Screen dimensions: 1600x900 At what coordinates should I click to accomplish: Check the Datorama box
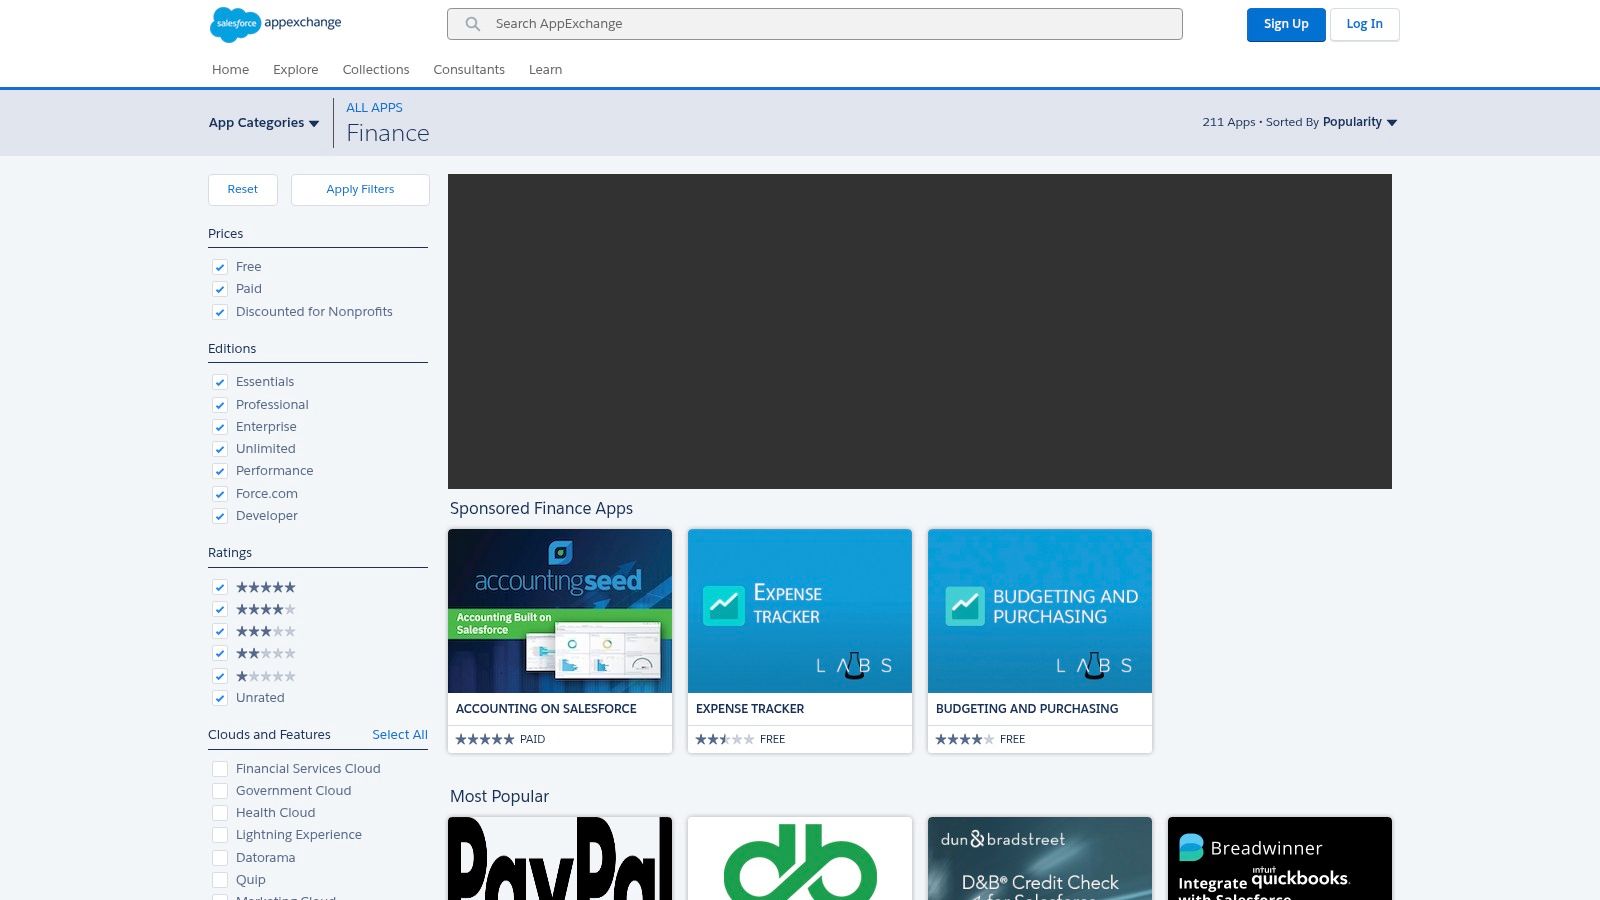220,858
